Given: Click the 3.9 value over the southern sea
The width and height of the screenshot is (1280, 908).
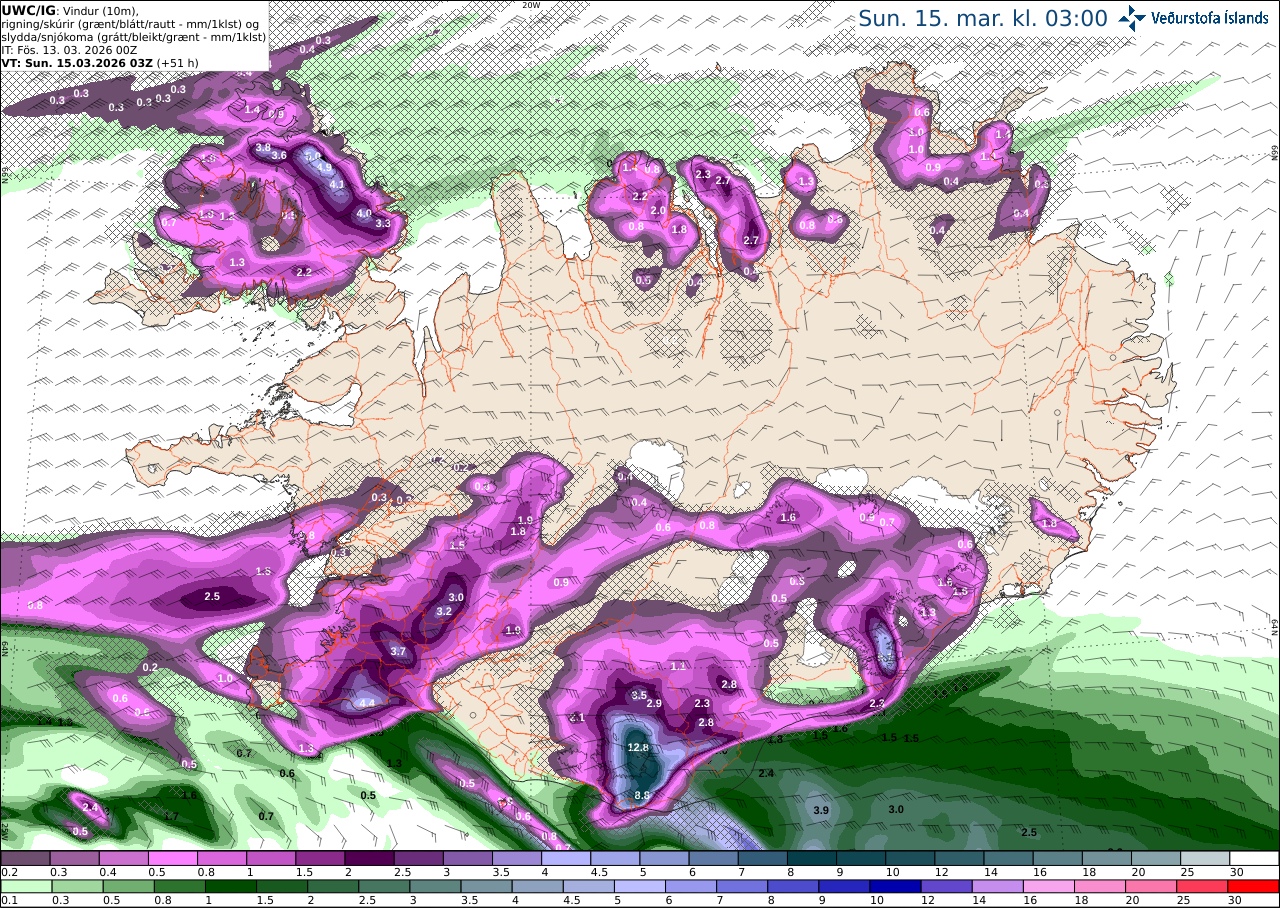Looking at the screenshot, I should tap(822, 810).
